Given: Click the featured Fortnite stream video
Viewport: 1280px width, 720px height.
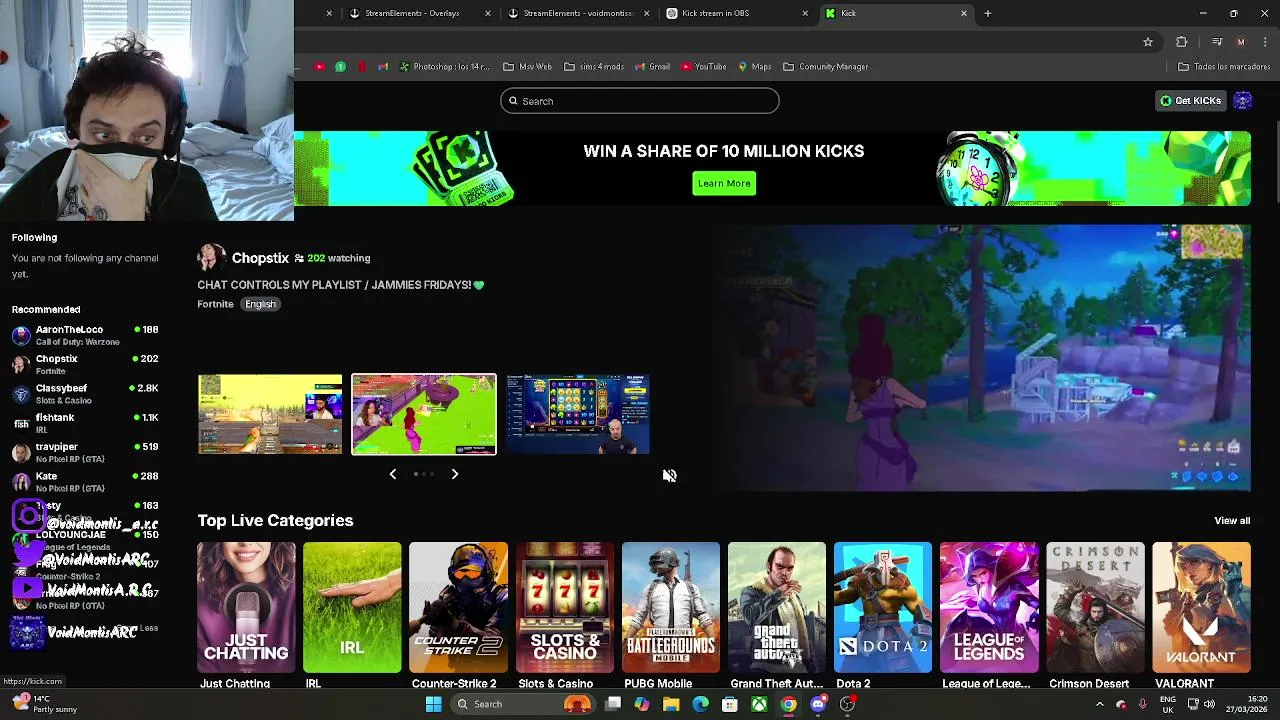Looking at the screenshot, I should point(980,358).
